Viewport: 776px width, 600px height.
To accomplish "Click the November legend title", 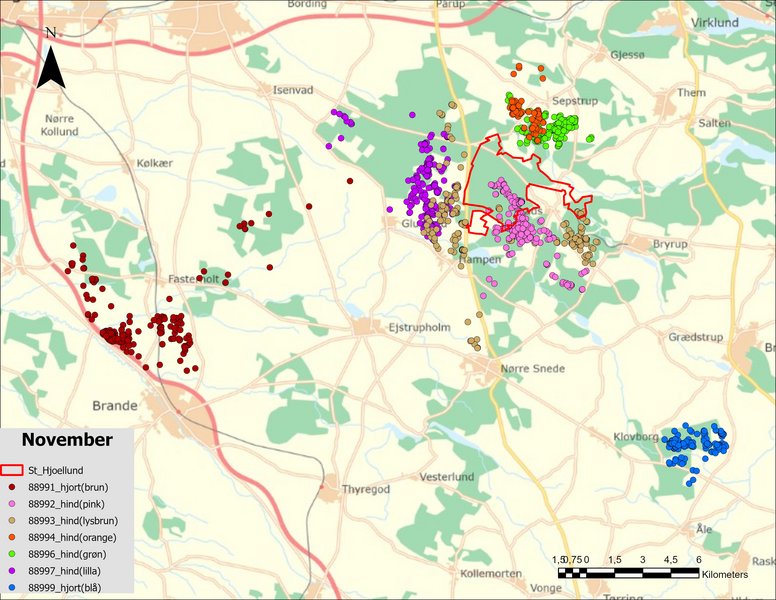I will point(67,440).
